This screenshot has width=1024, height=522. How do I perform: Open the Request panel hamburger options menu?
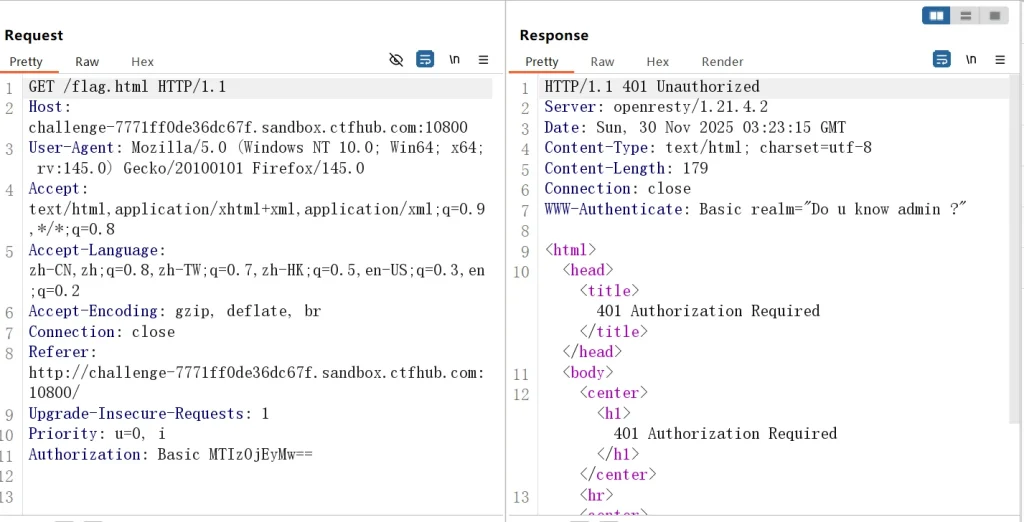pyautogui.click(x=484, y=60)
